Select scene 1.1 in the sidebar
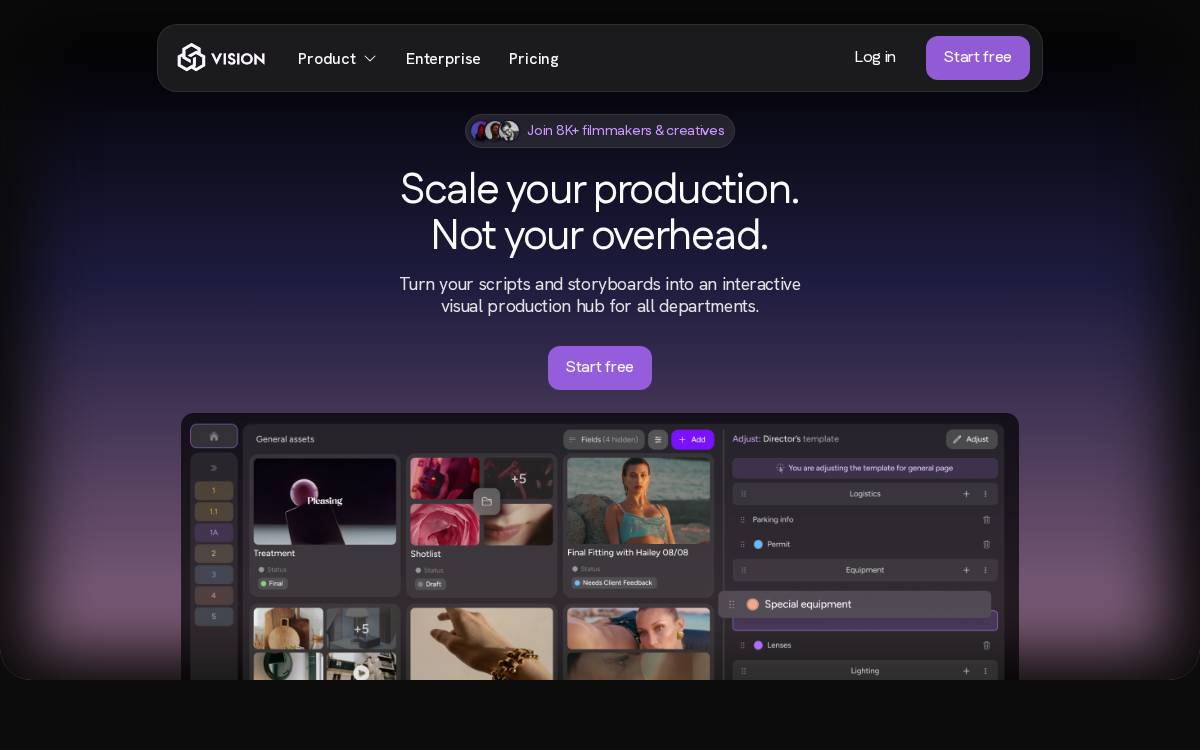Image resolution: width=1200 pixels, height=750 pixels. pyautogui.click(x=214, y=511)
